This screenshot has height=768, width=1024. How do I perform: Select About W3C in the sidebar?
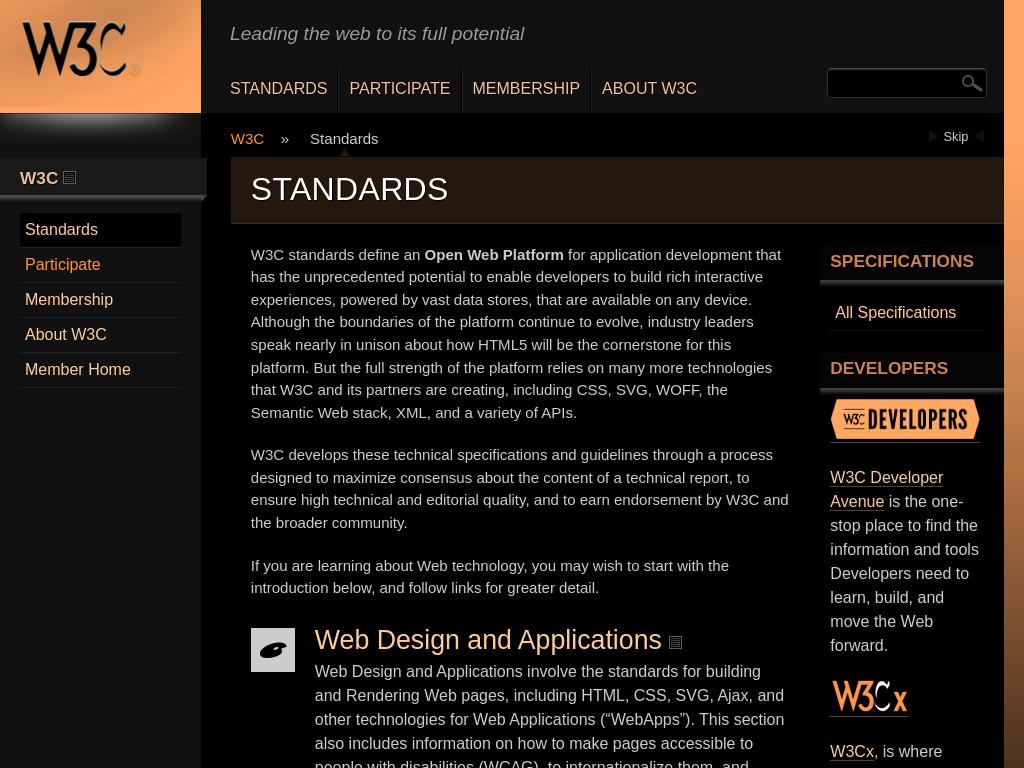point(100,334)
